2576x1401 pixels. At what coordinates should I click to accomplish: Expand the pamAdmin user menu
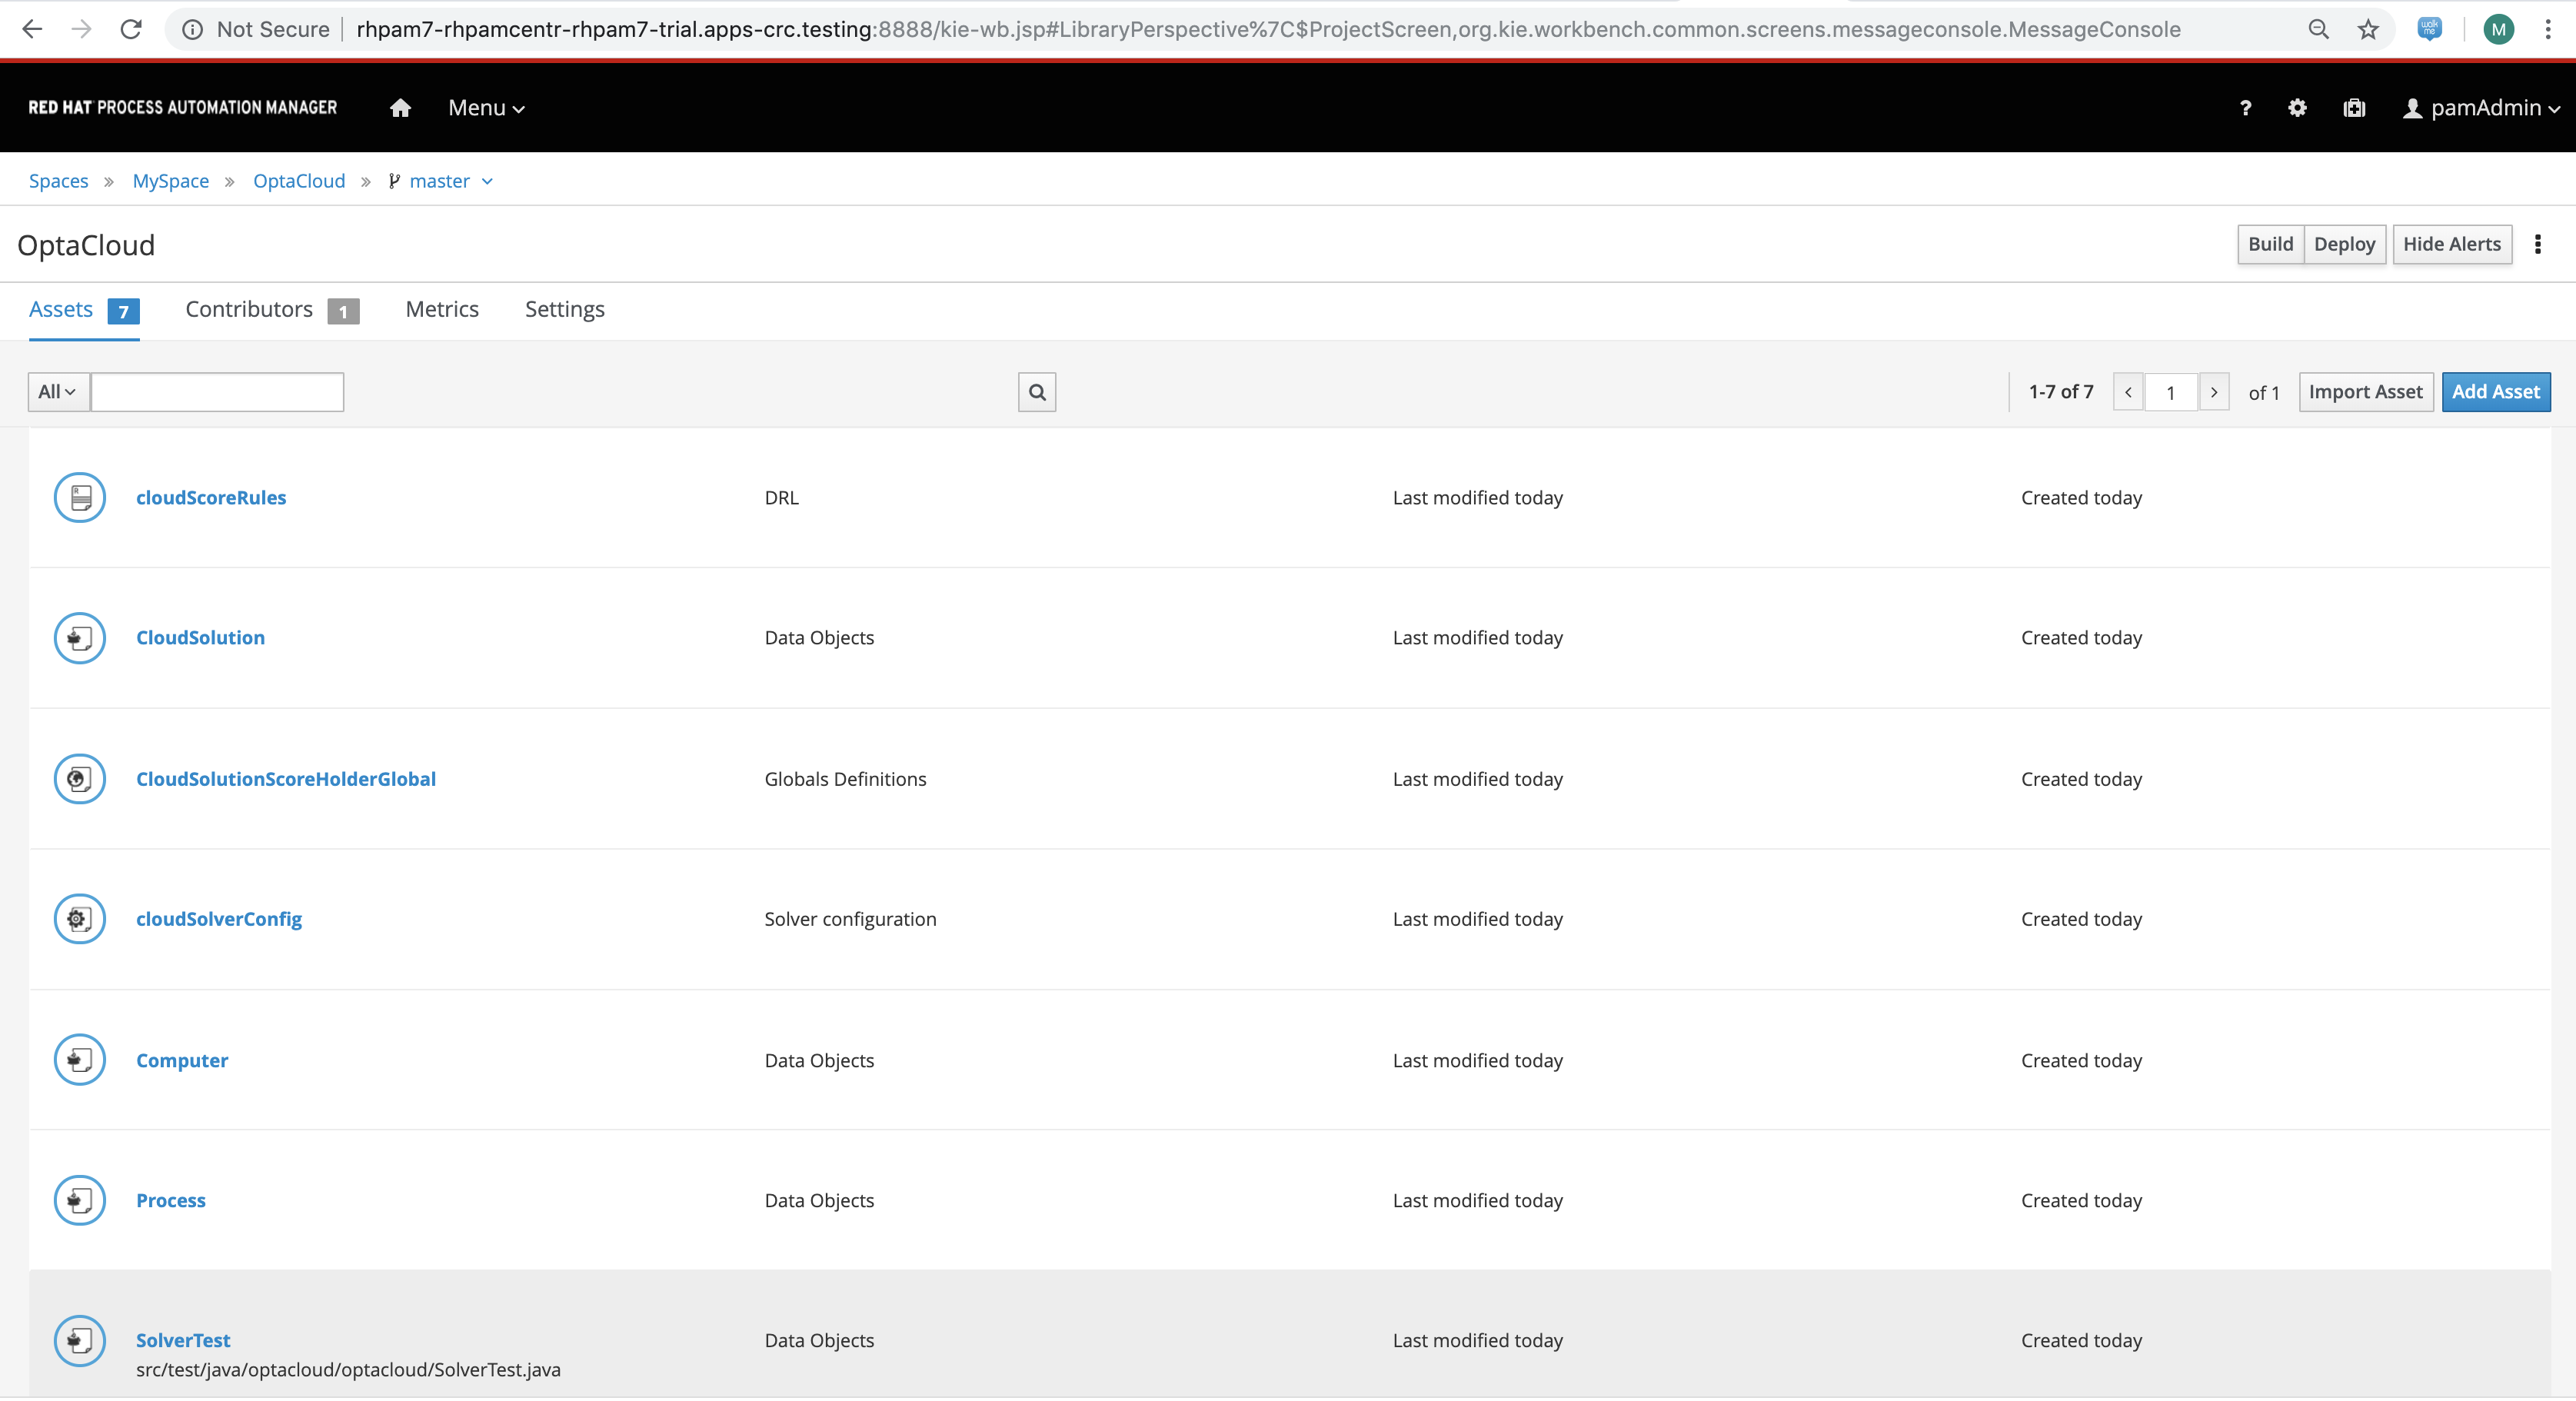tap(2482, 108)
